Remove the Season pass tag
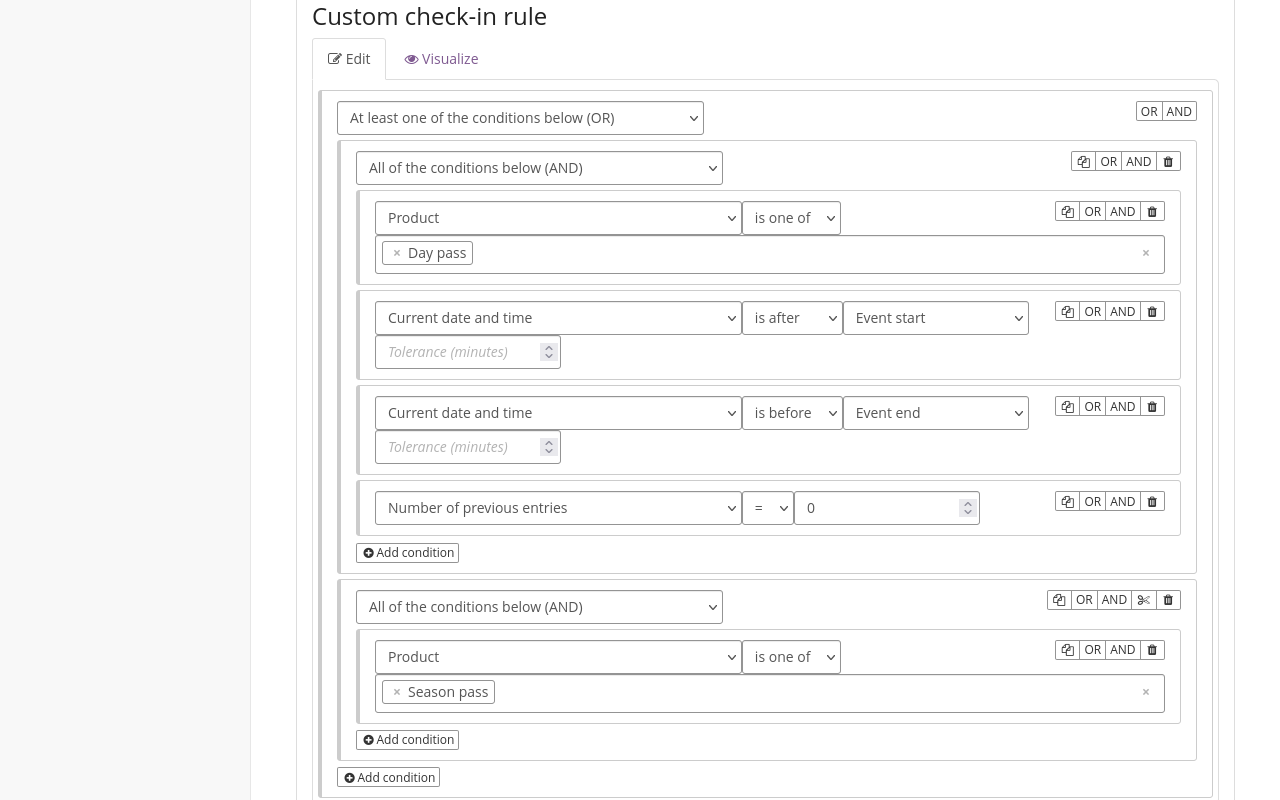 397,692
